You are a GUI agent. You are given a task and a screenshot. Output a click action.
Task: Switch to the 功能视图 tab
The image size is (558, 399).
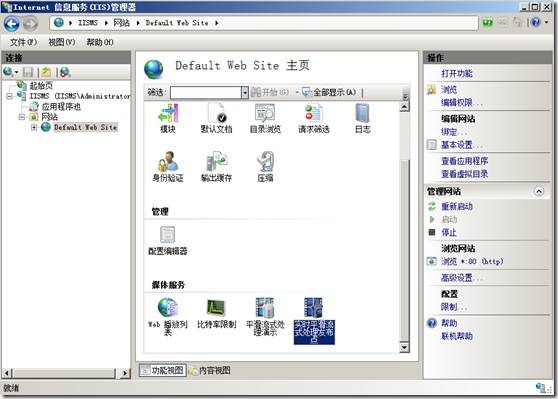click(x=162, y=371)
